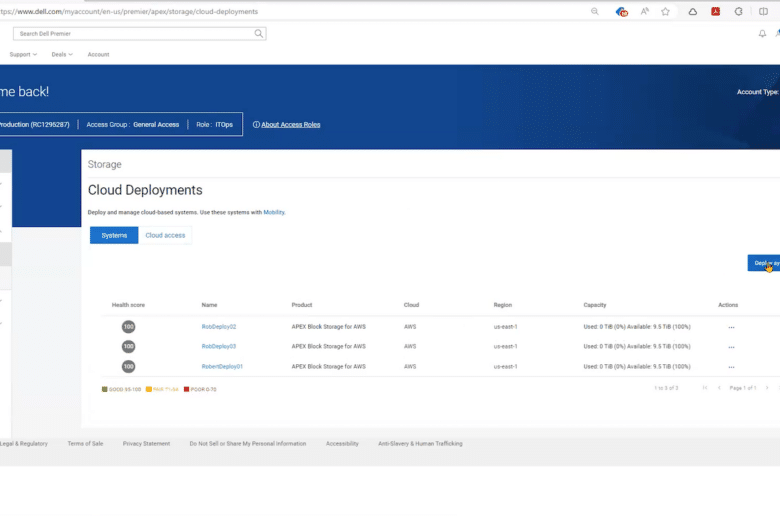
Task: Open the Account menu item
Action: click(98, 54)
